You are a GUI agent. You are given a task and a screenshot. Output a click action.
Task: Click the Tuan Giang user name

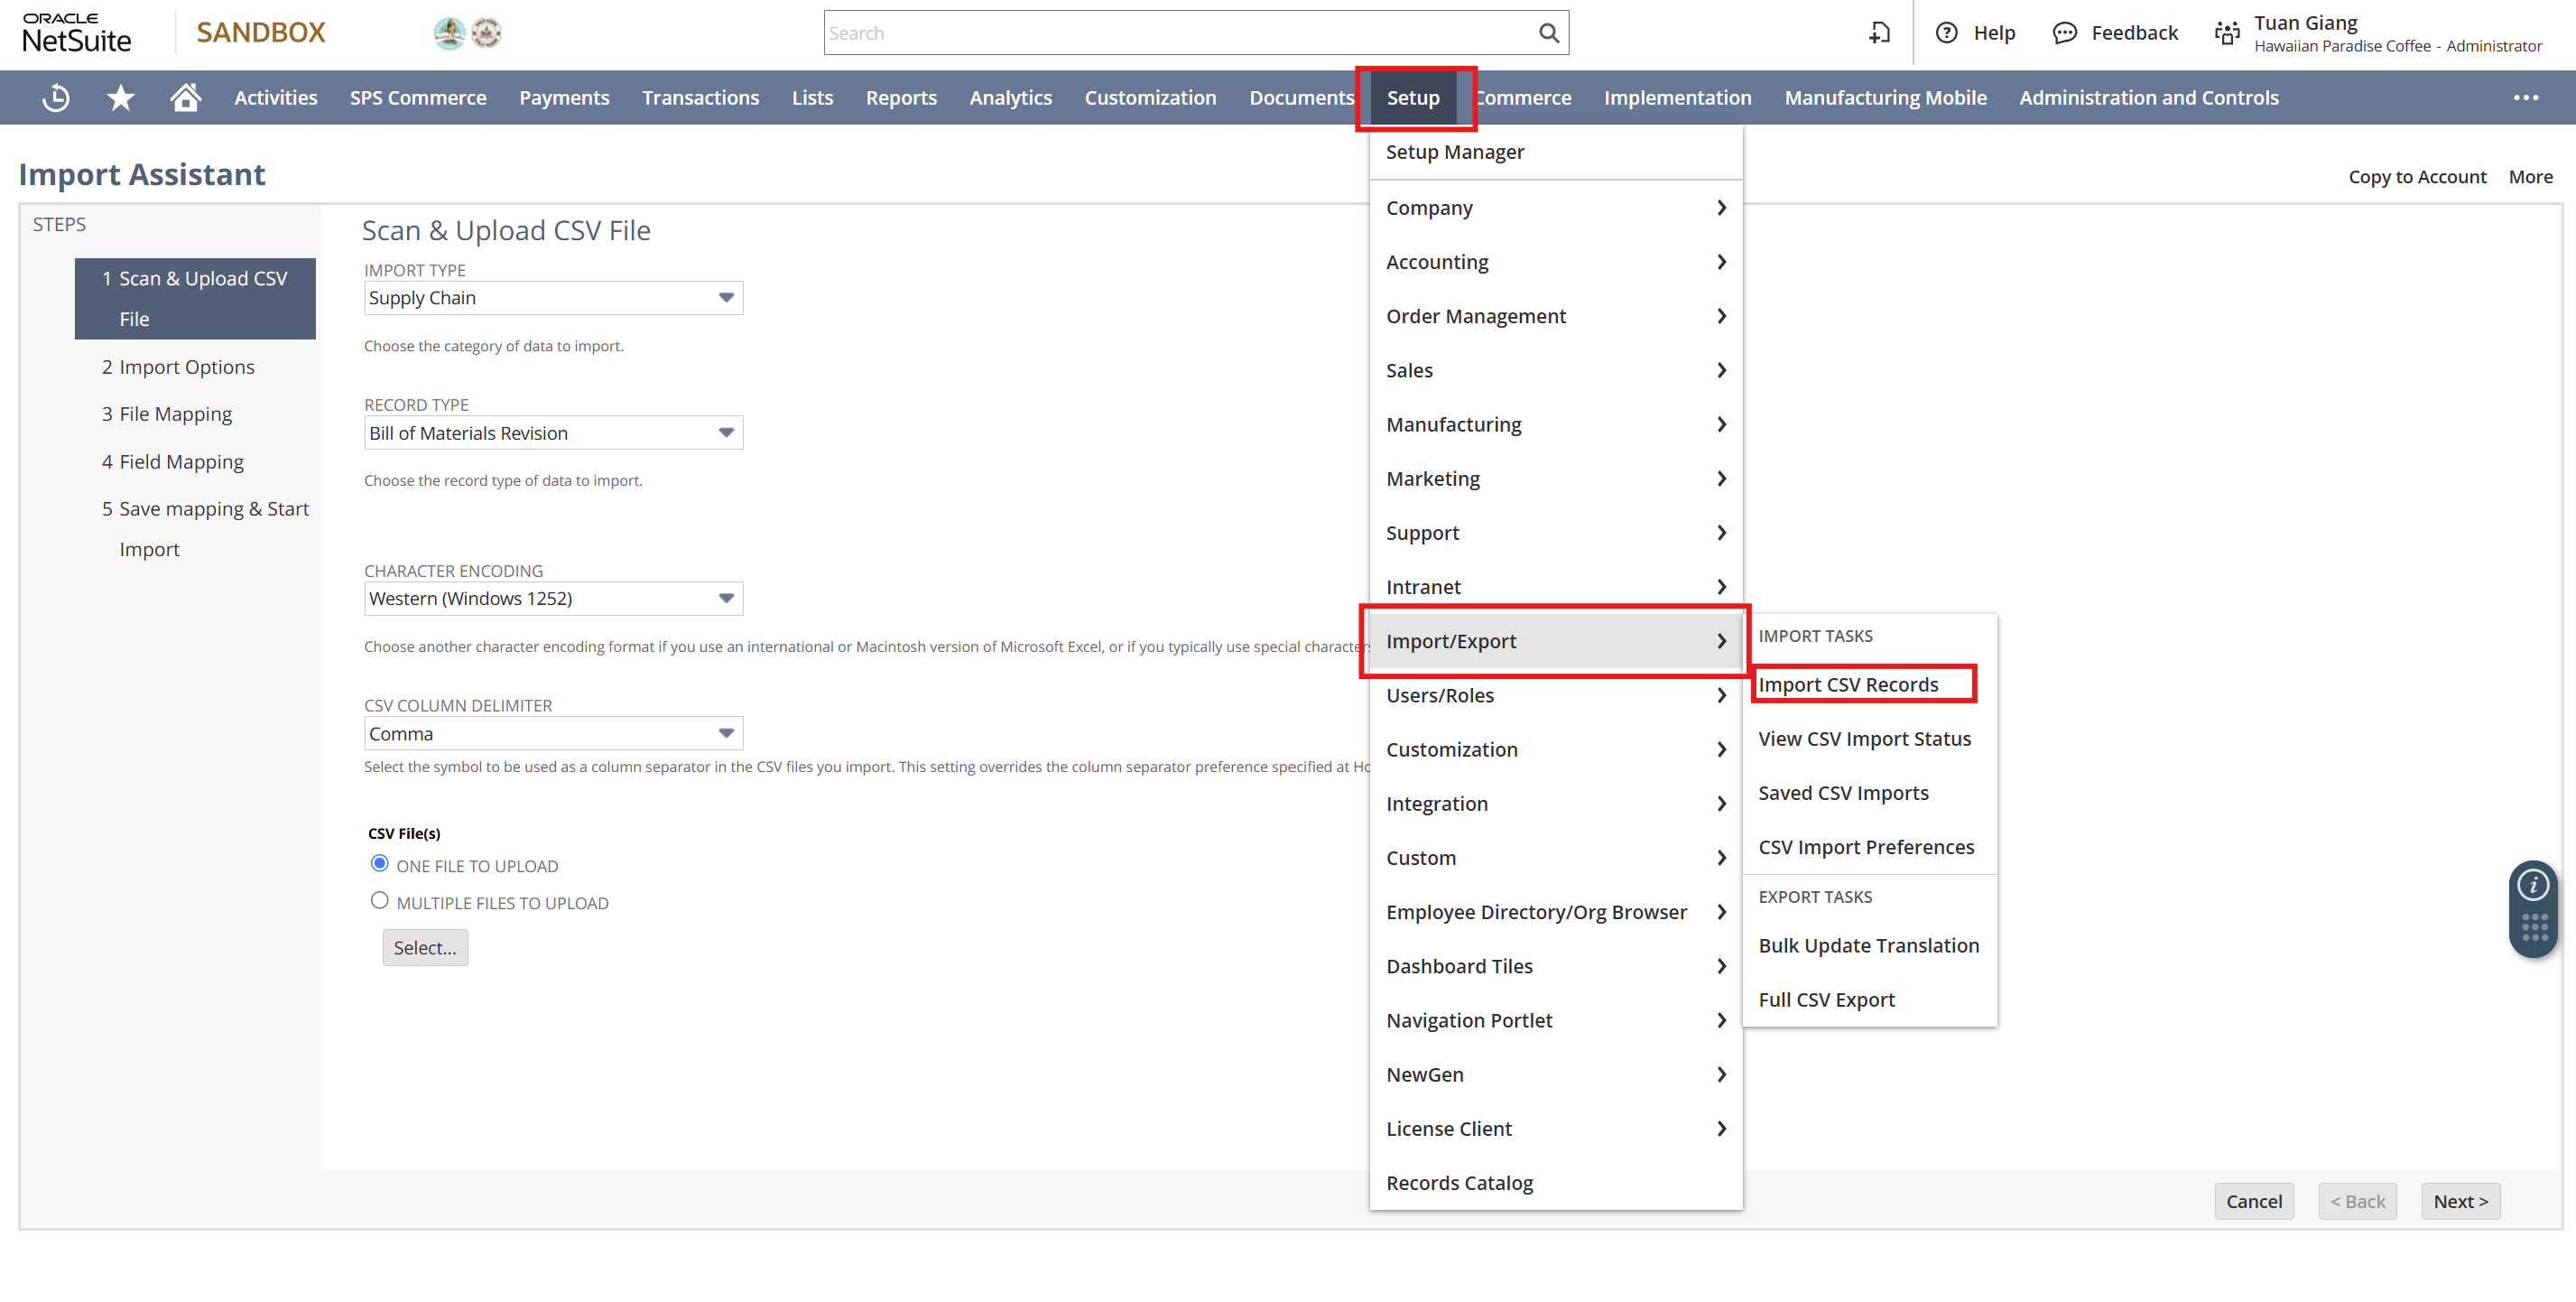pos(2305,22)
